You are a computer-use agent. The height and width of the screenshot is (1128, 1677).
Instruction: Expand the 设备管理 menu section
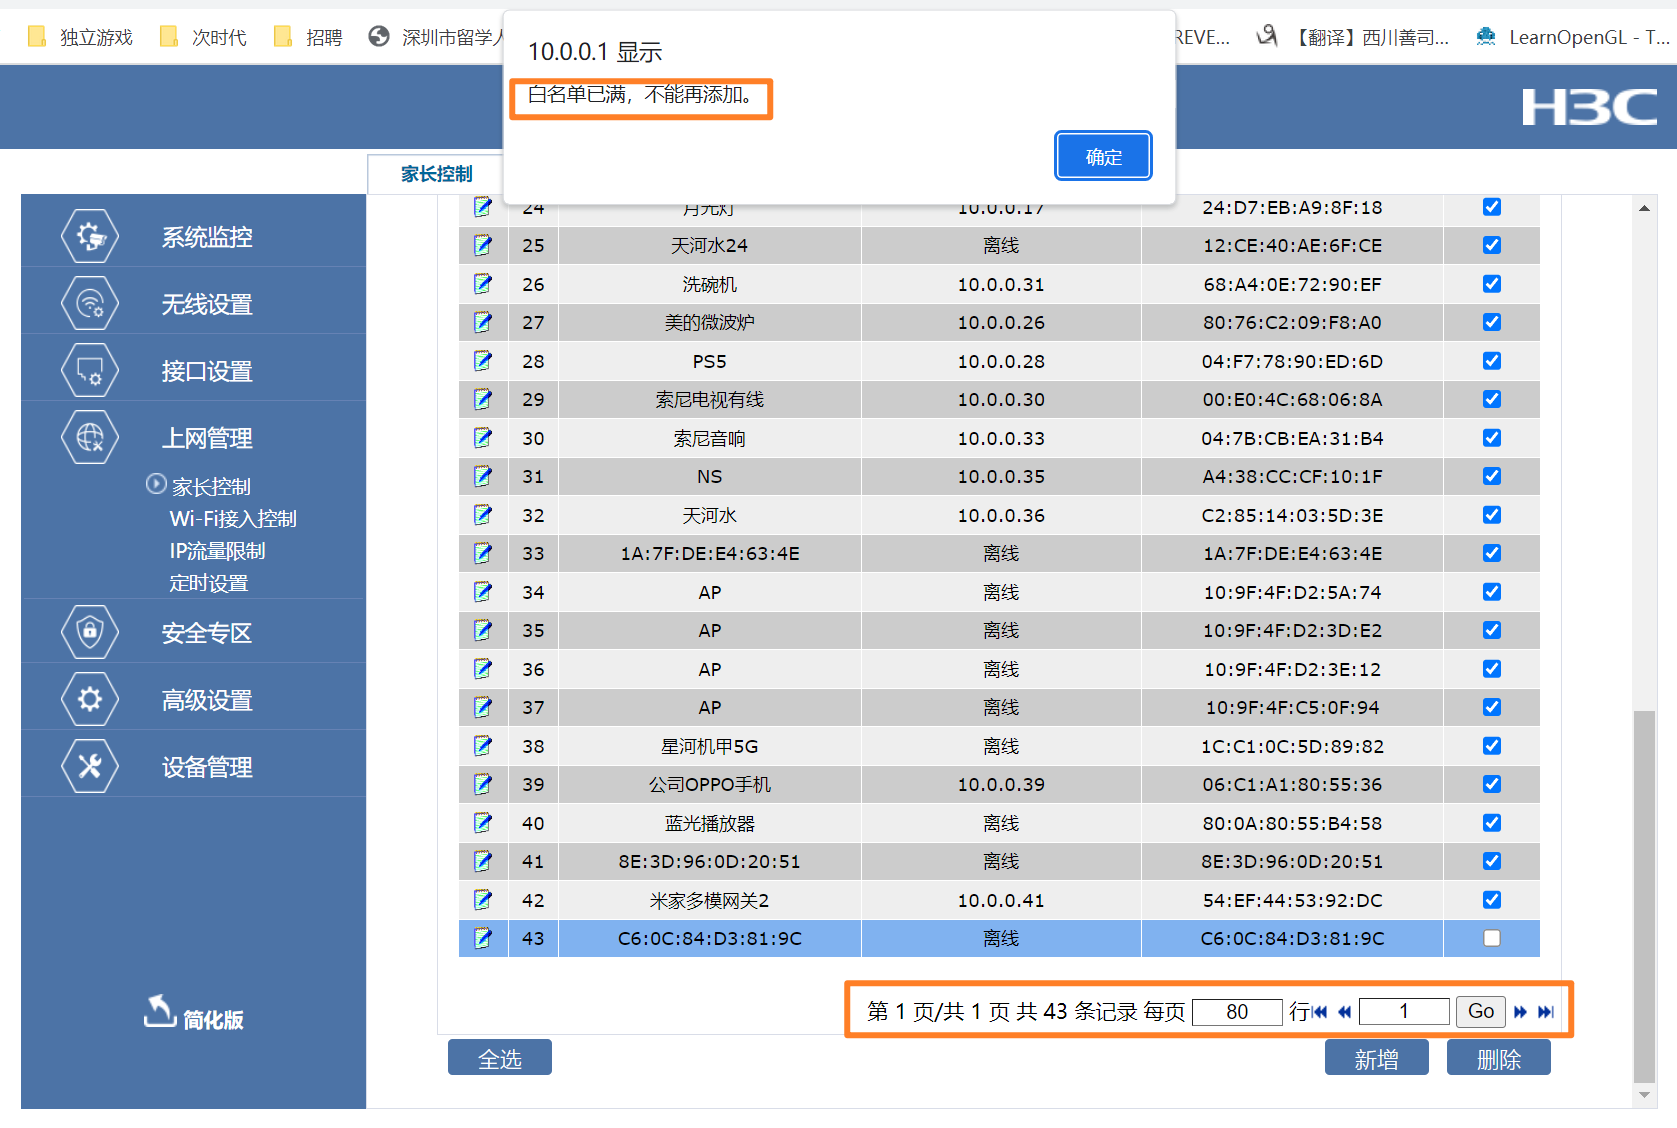[207, 767]
